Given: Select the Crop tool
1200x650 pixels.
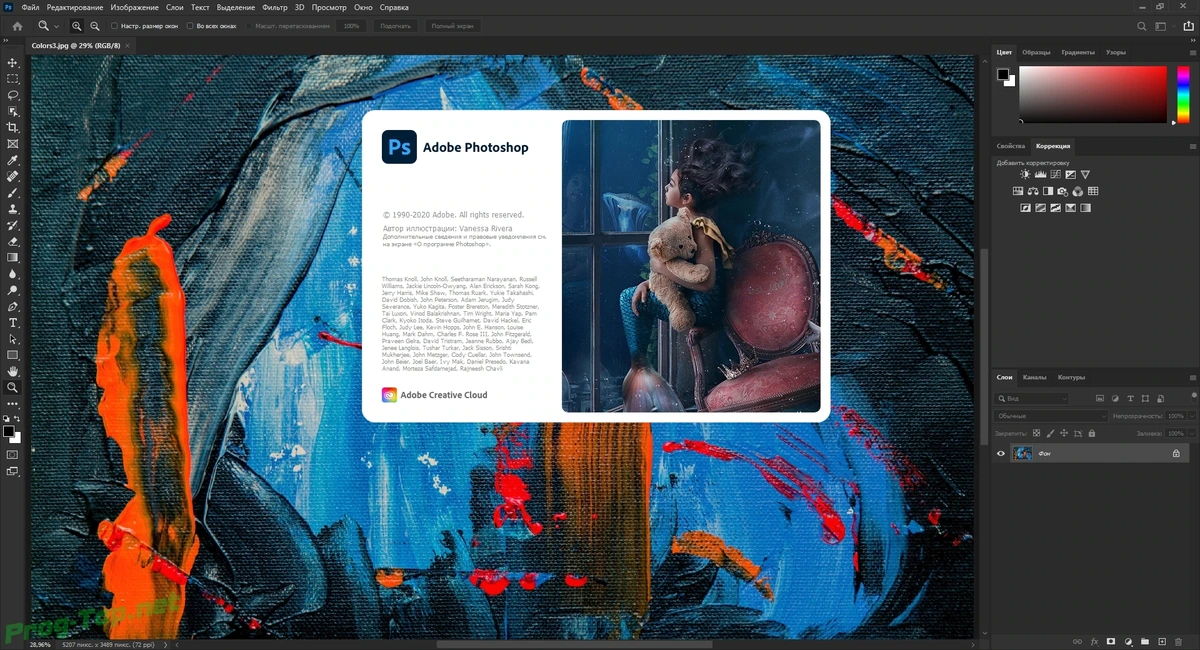Looking at the screenshot, I should [13, 128].
